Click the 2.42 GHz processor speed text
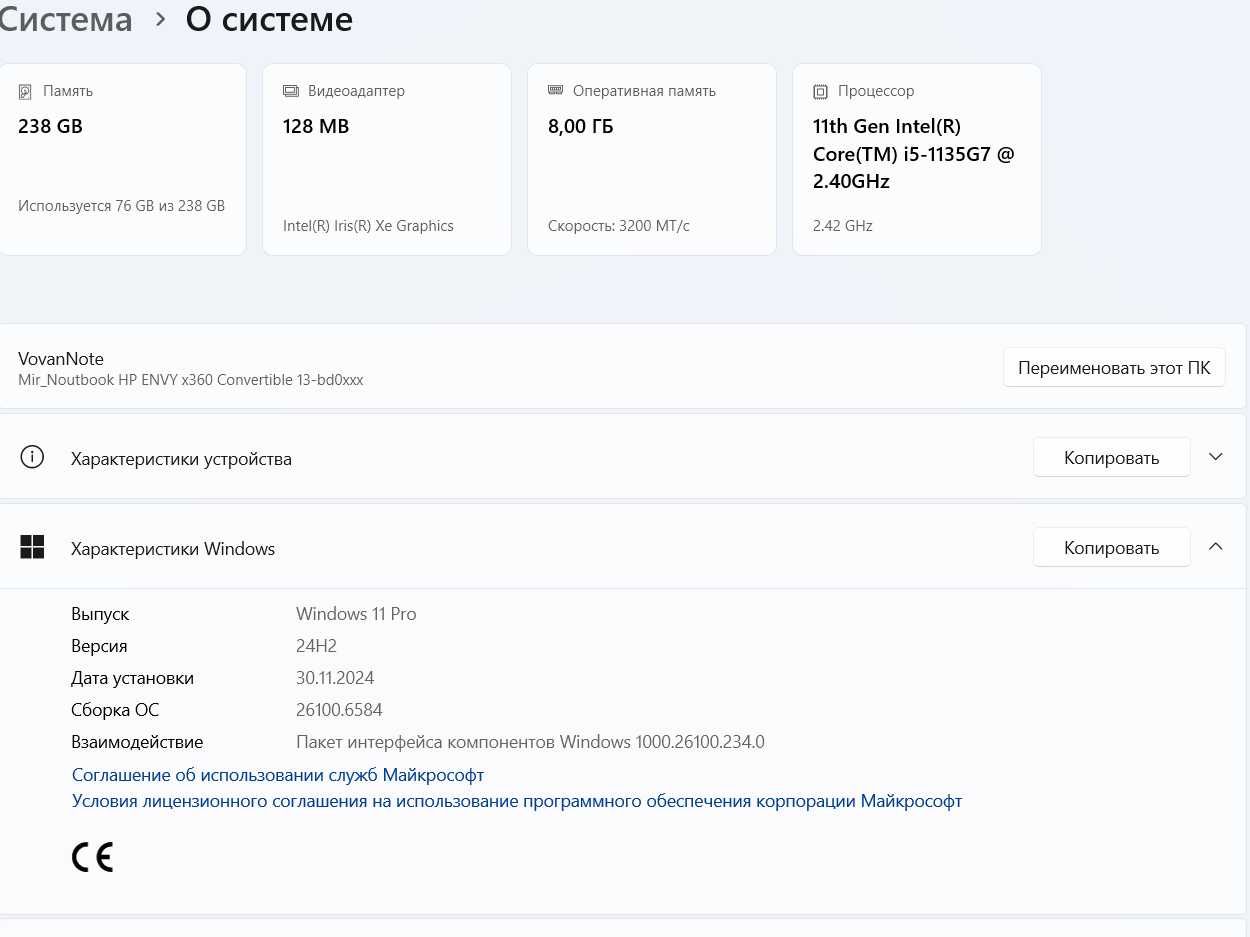Screen dimensions: 1250x937 click(843, 226)
